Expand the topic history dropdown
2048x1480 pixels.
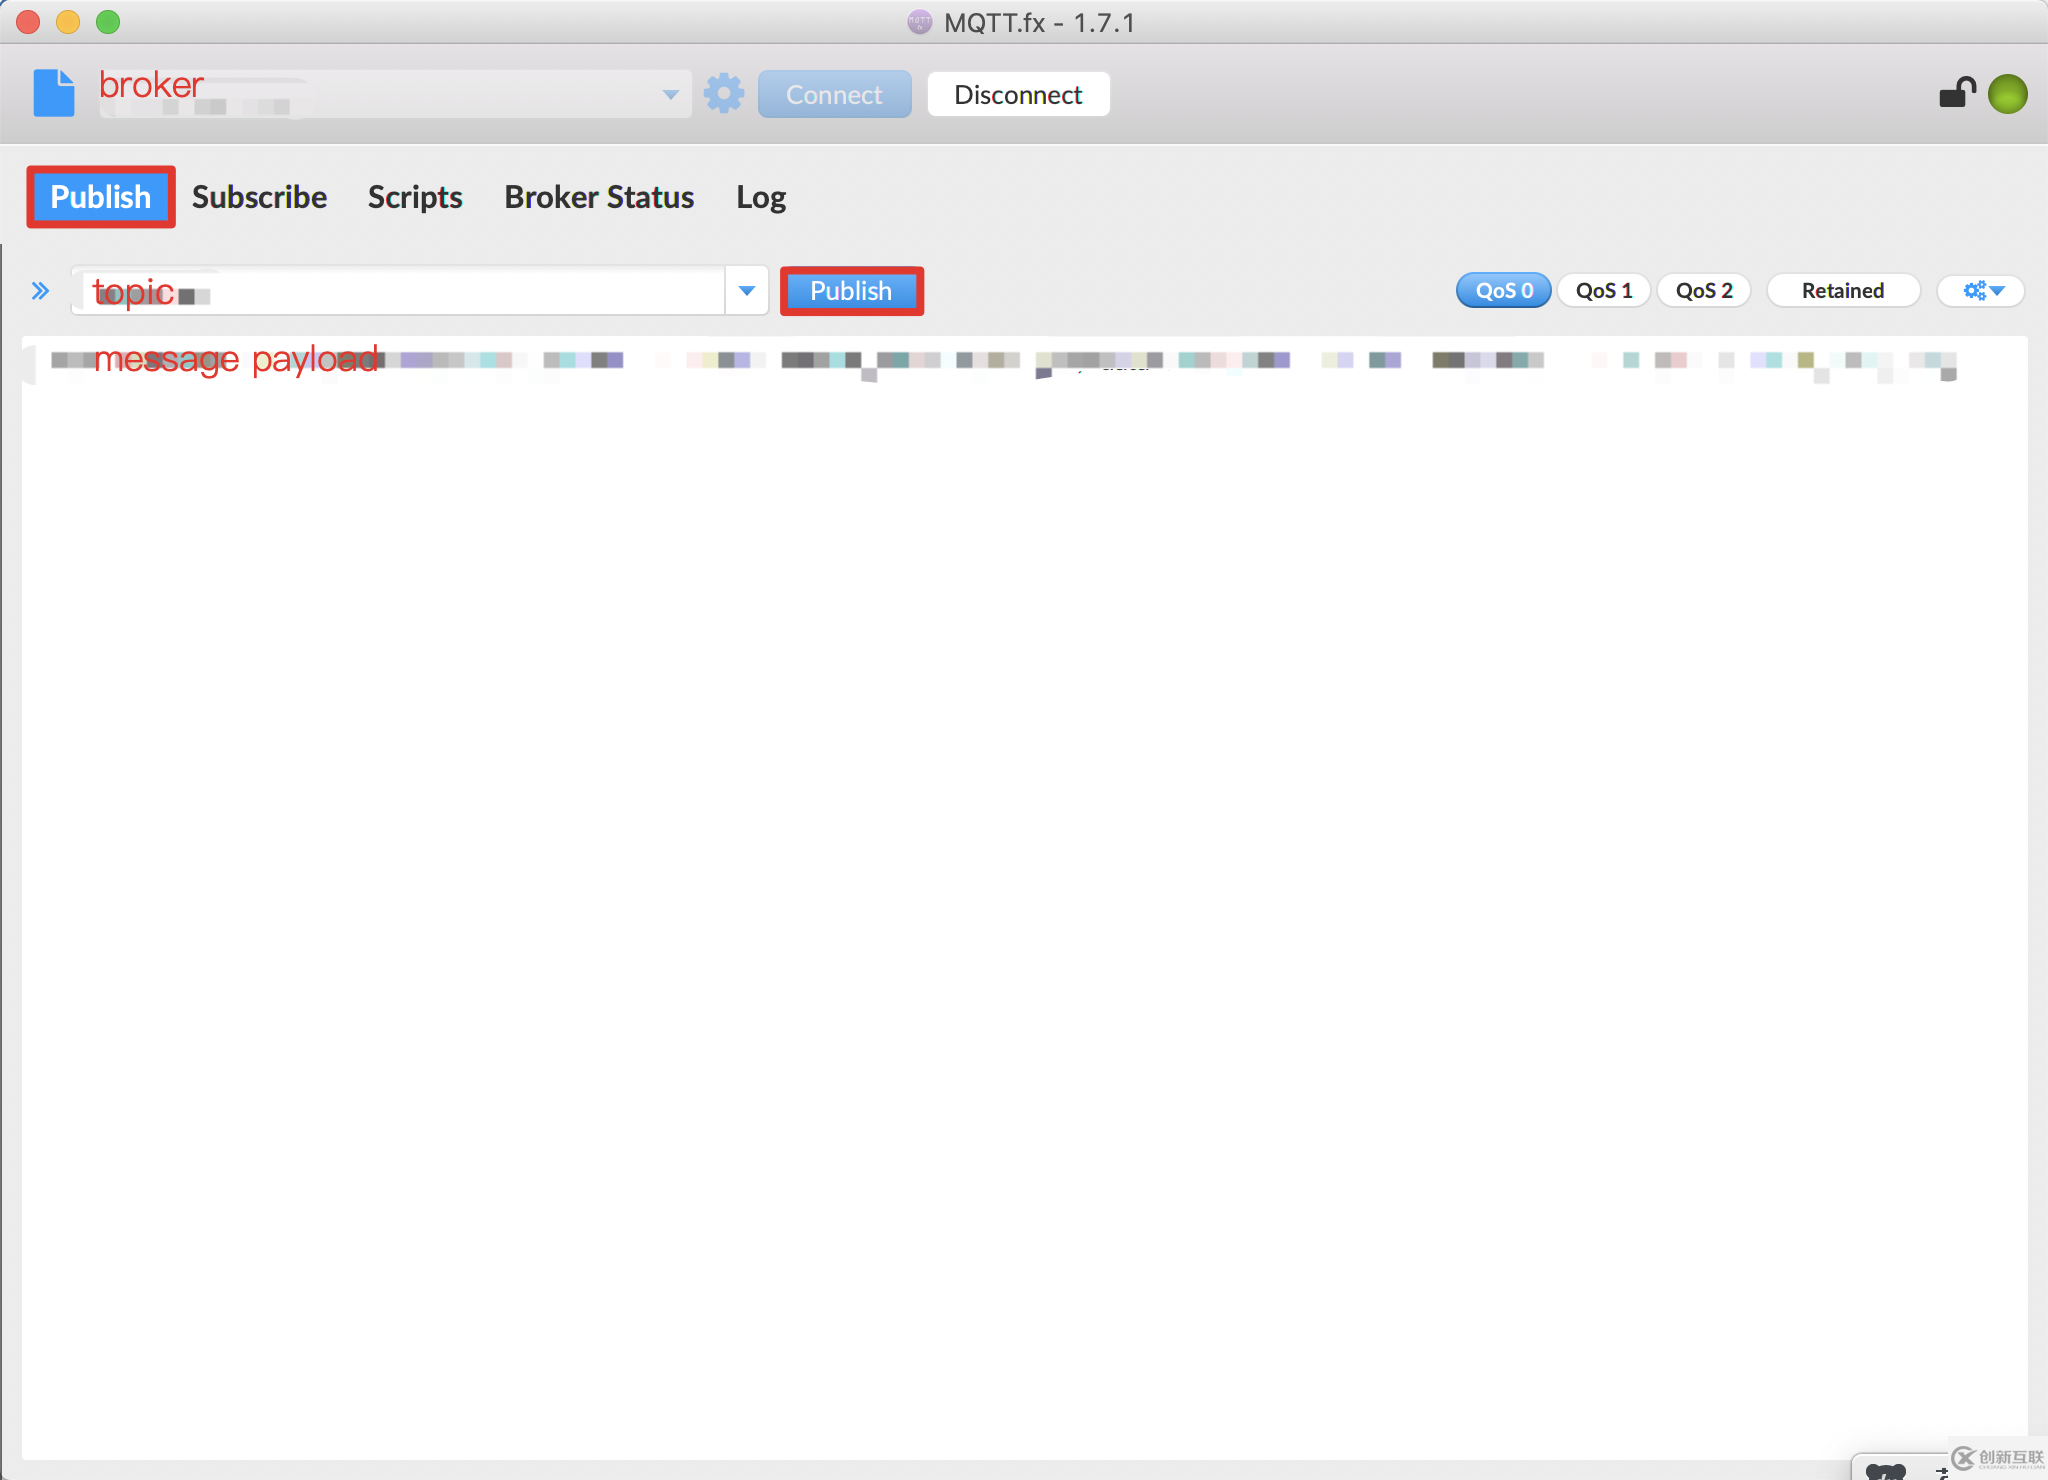pos(747,291)
